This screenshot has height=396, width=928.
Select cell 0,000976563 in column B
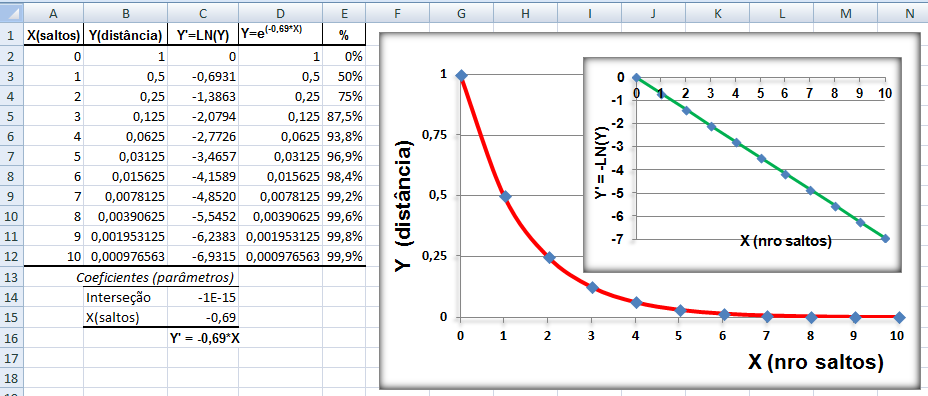[x=125, y=257]
